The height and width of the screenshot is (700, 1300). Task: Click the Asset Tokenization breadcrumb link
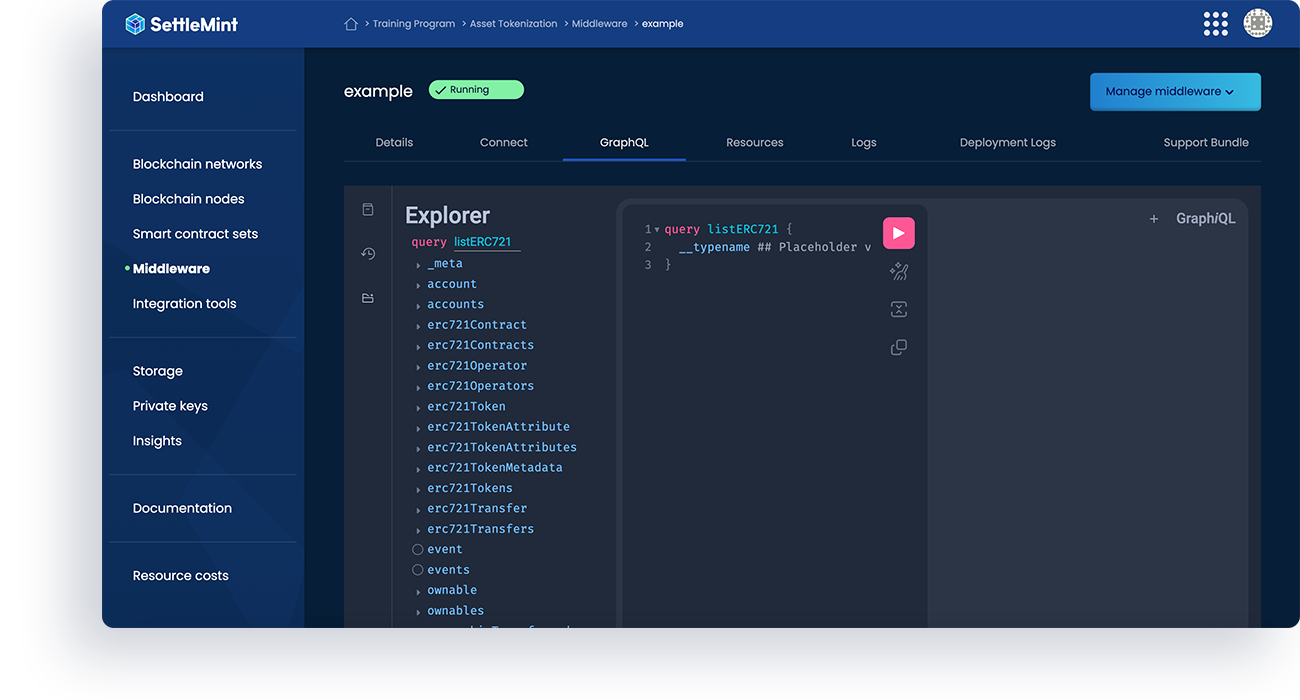pyautogui.click(x=513, y=23)
